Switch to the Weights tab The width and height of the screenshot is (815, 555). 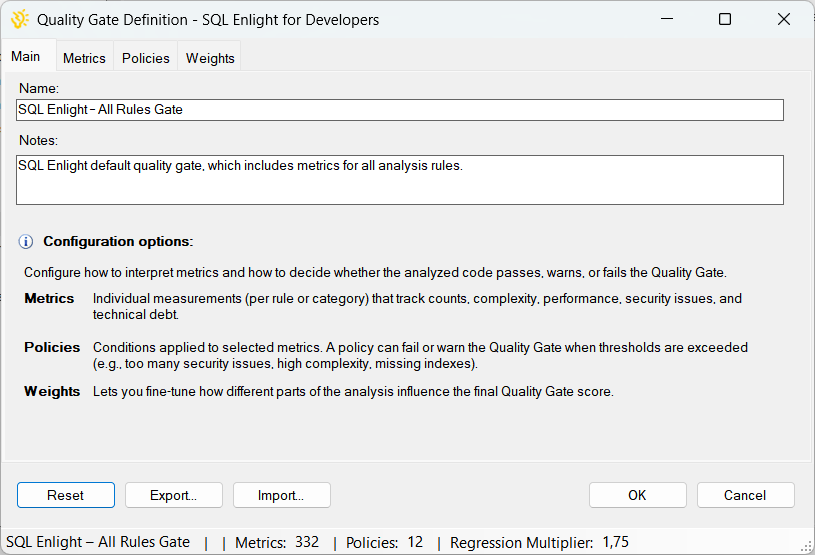[210, 58]
